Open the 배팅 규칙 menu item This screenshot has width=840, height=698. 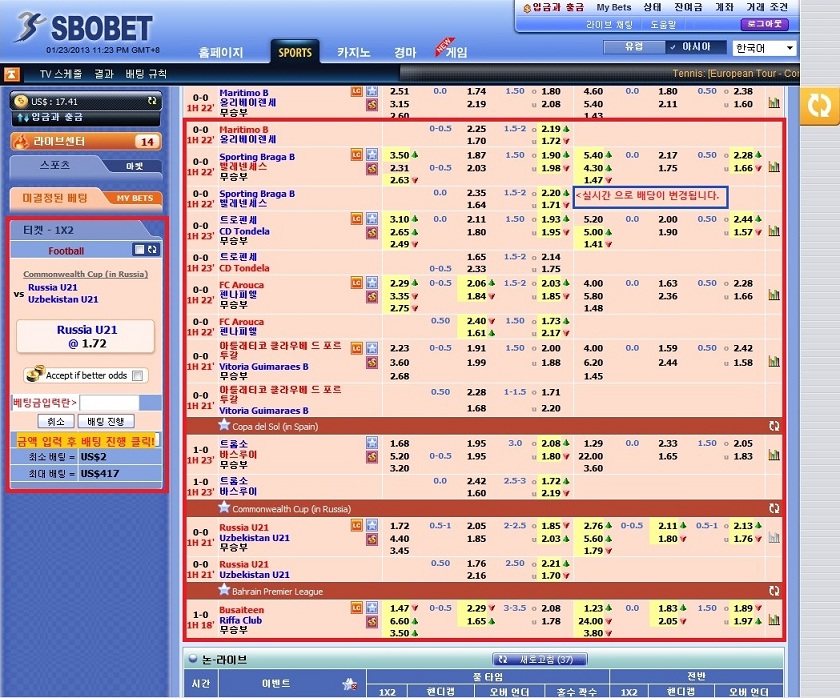click(146, 74)
